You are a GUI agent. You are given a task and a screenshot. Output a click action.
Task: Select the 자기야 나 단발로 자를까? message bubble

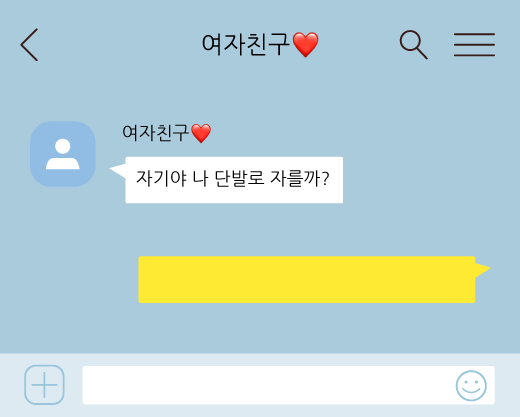coord(234,180)
